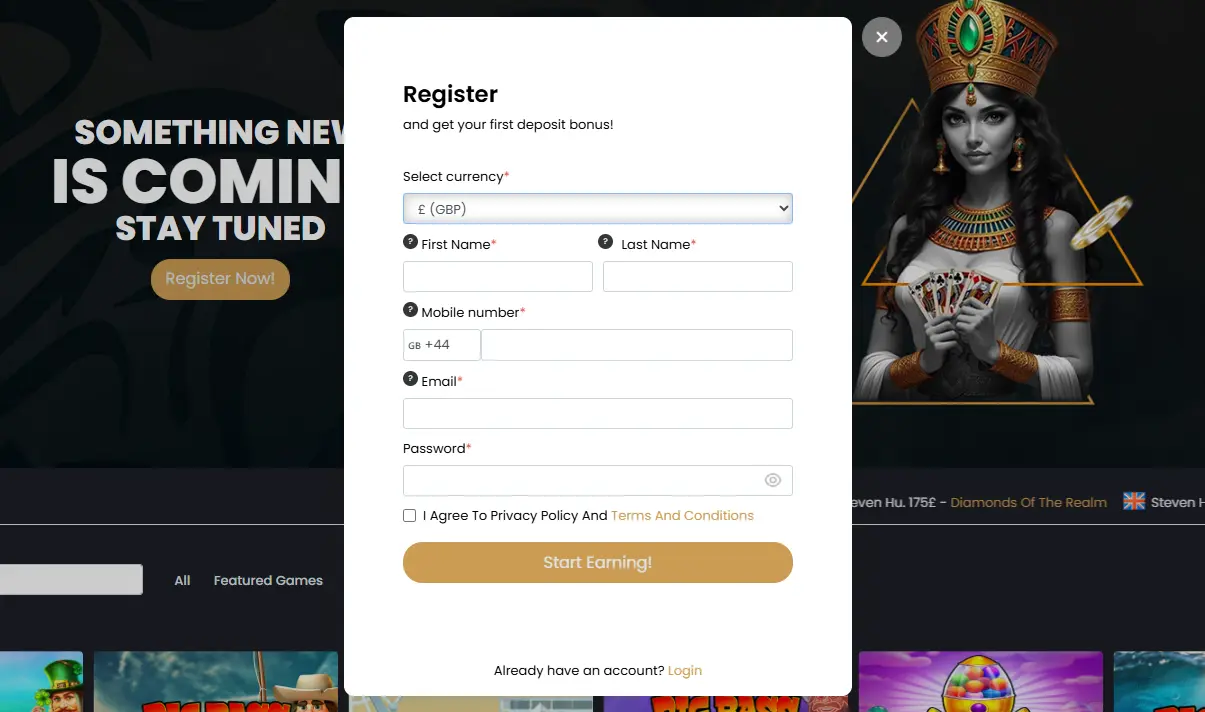Open the Terms And Conditions link
This screenshot has height=712, width=1205.
[x=682, y=516]
